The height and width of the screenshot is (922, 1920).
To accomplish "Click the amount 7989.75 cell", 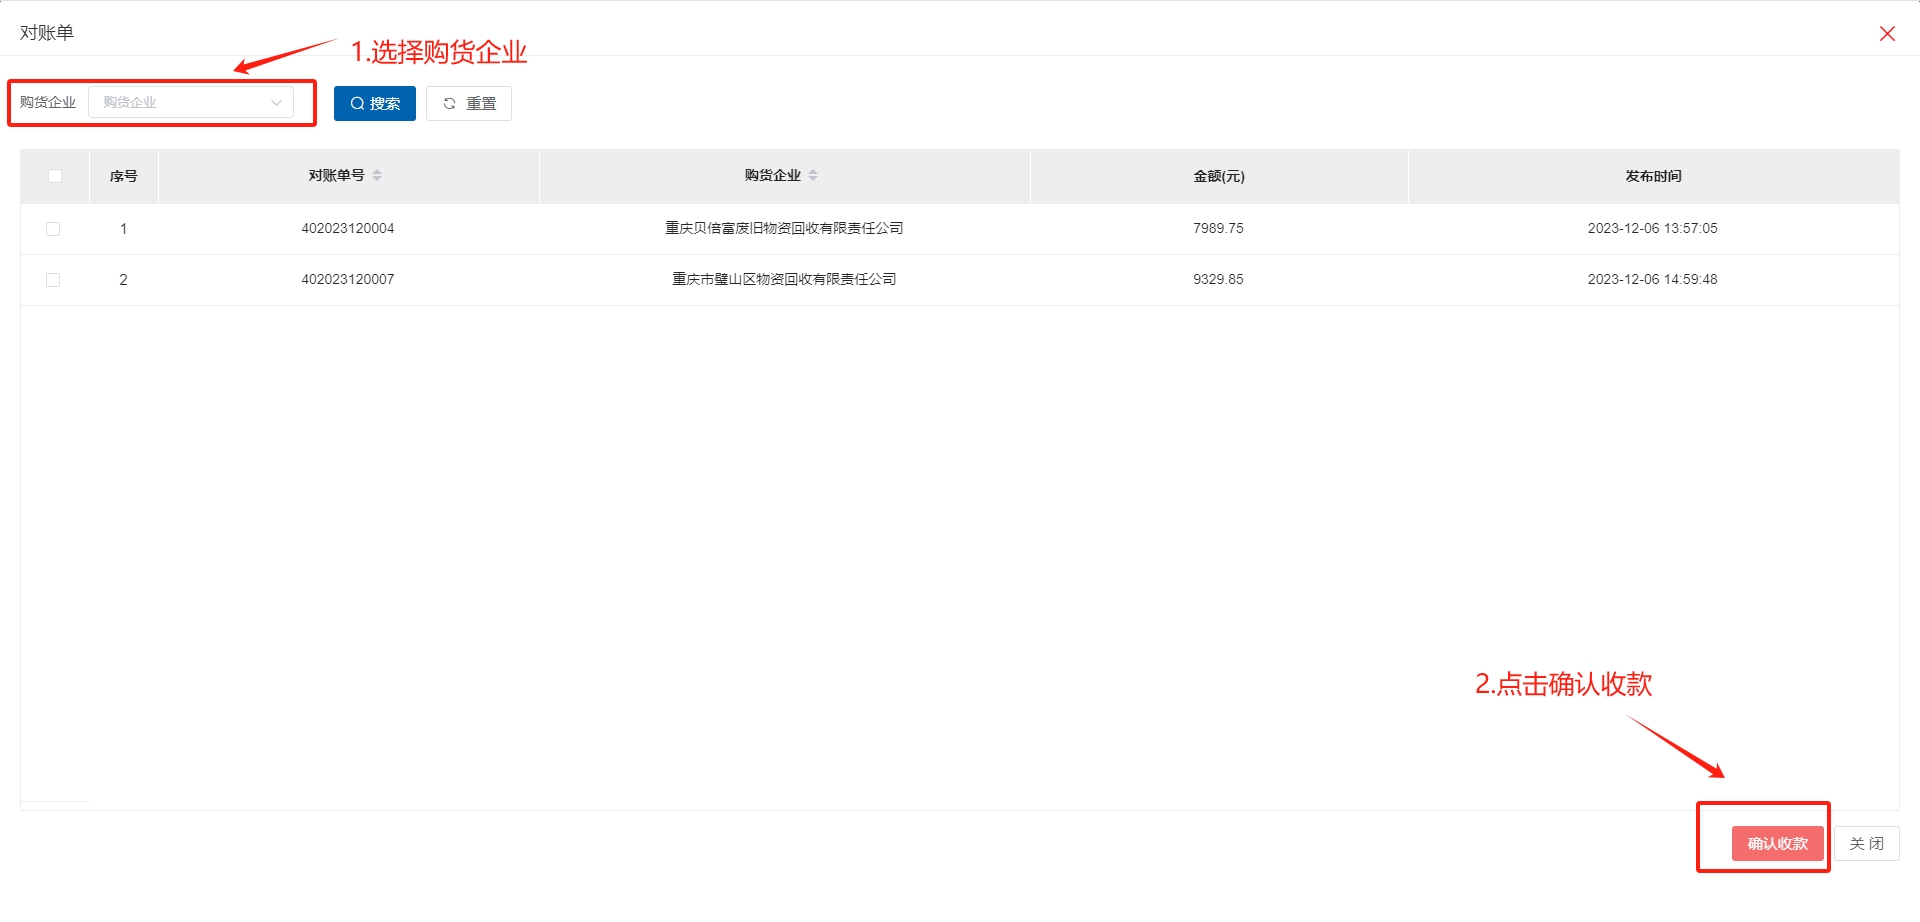I will click(1218, 229).
